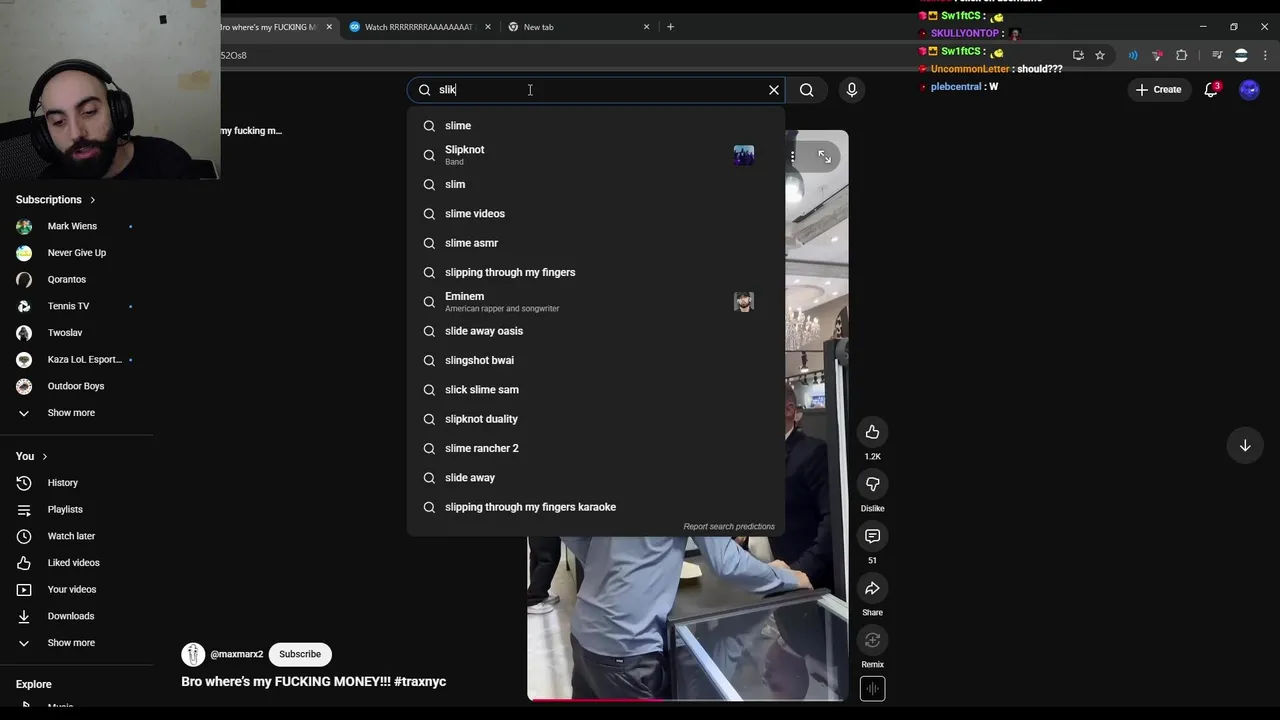Open Mark Wiens subscription
This screenshot has width=1280, height=720.
pos(75,226)
